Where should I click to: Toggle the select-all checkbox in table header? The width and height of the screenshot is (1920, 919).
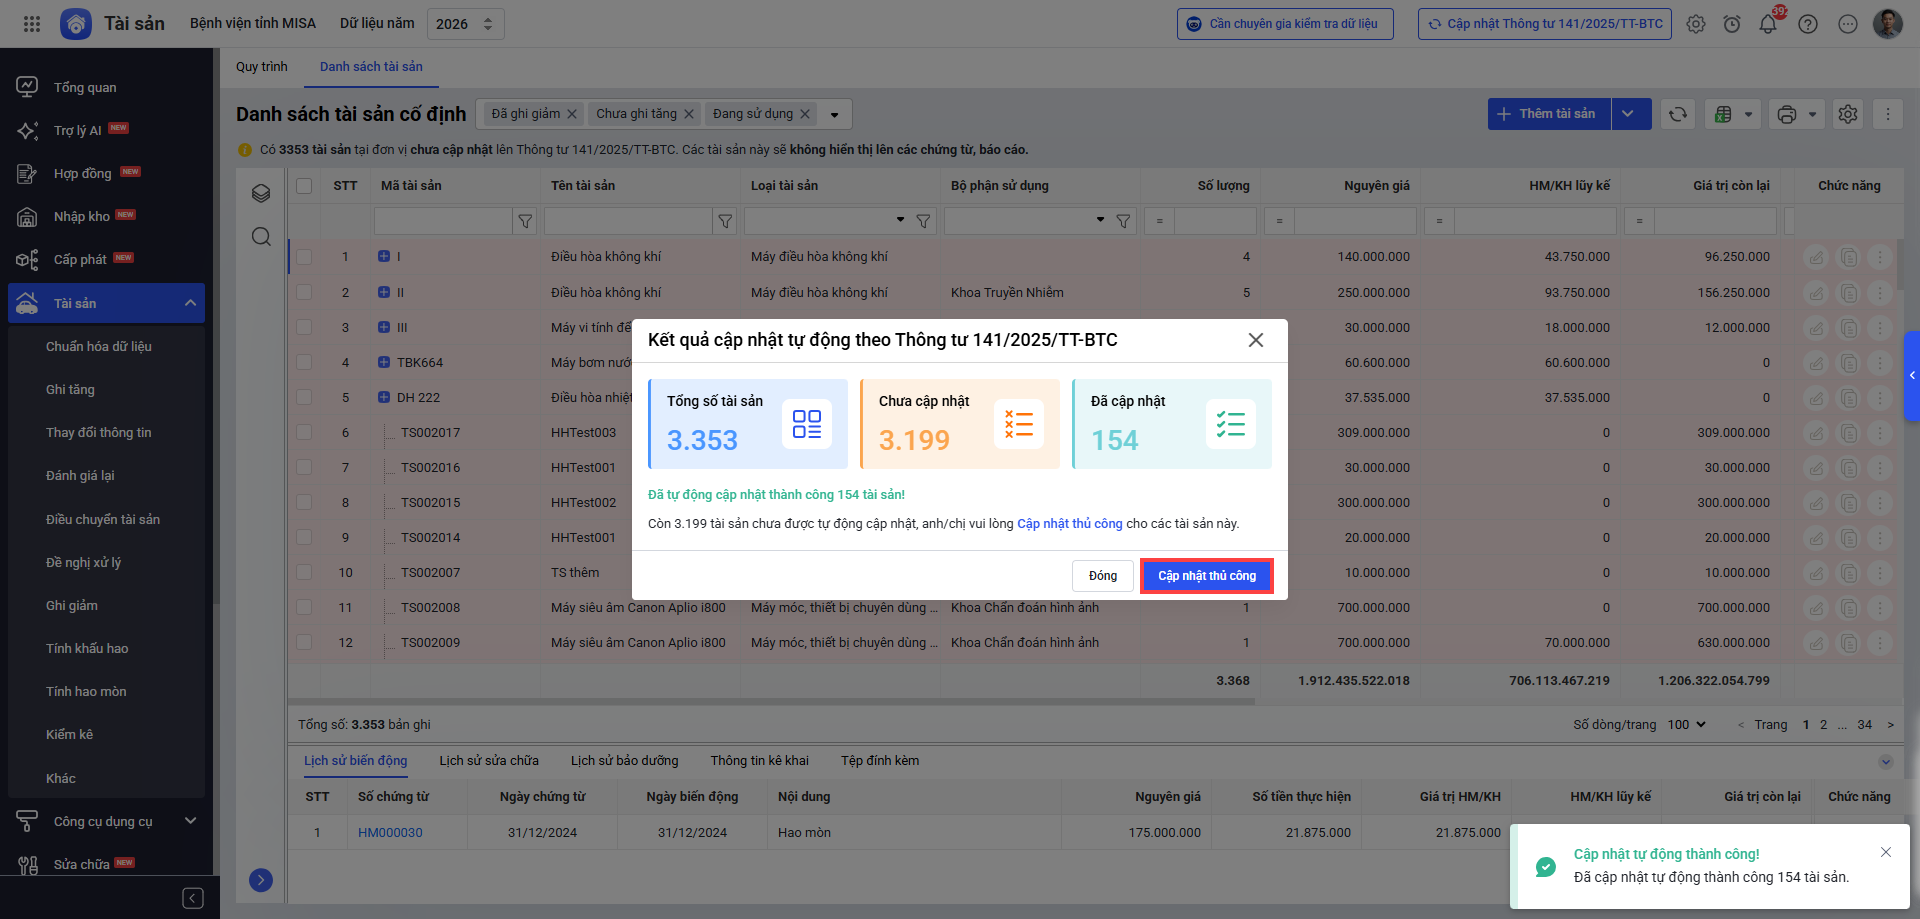[x=304, y=186]
